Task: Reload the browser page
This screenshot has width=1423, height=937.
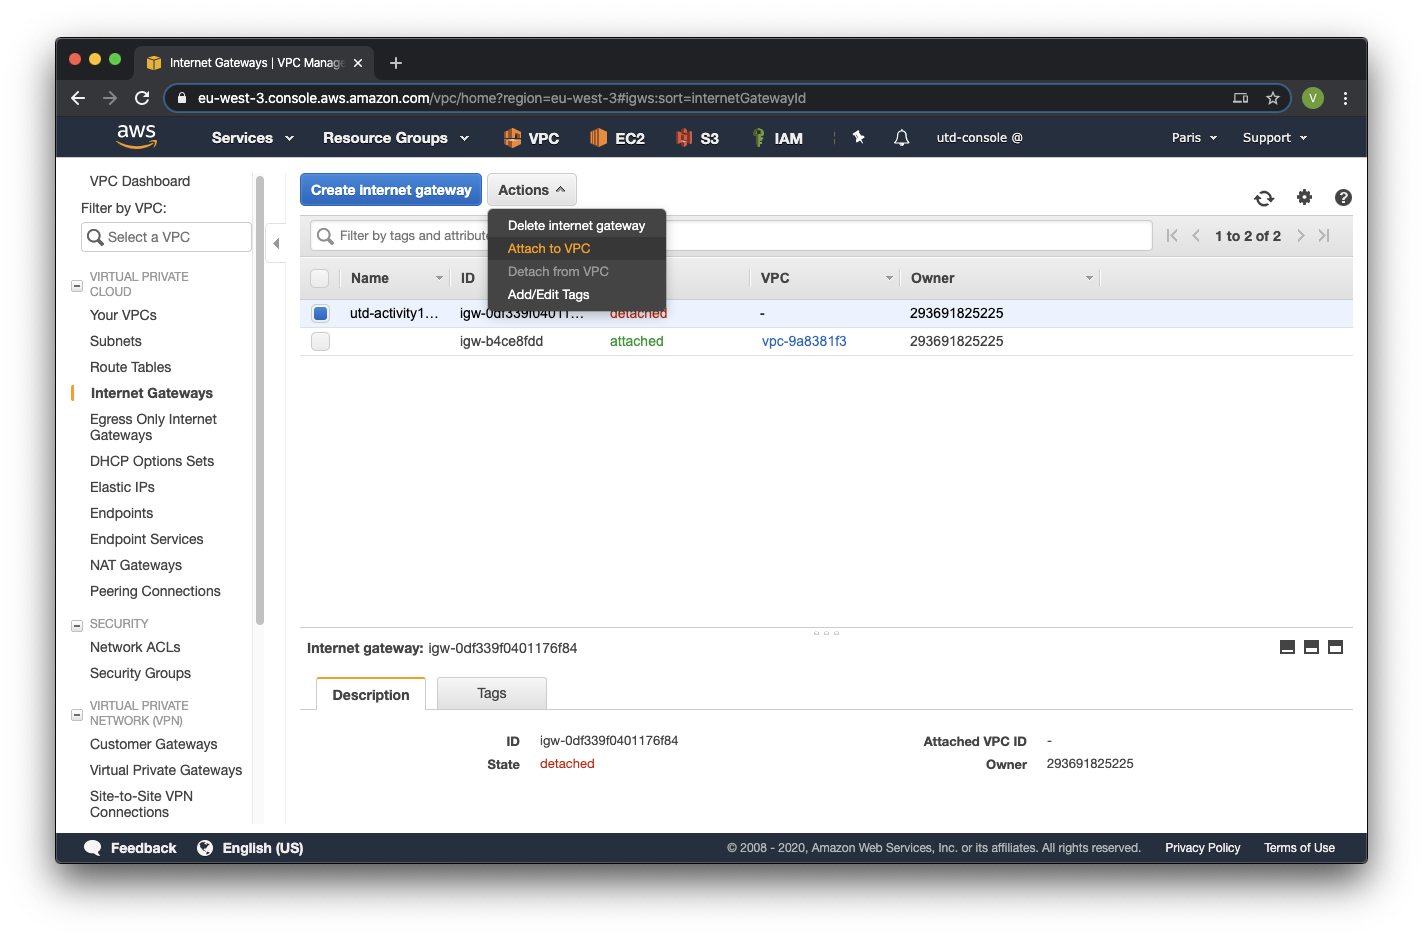Action: tap(142, 98)
